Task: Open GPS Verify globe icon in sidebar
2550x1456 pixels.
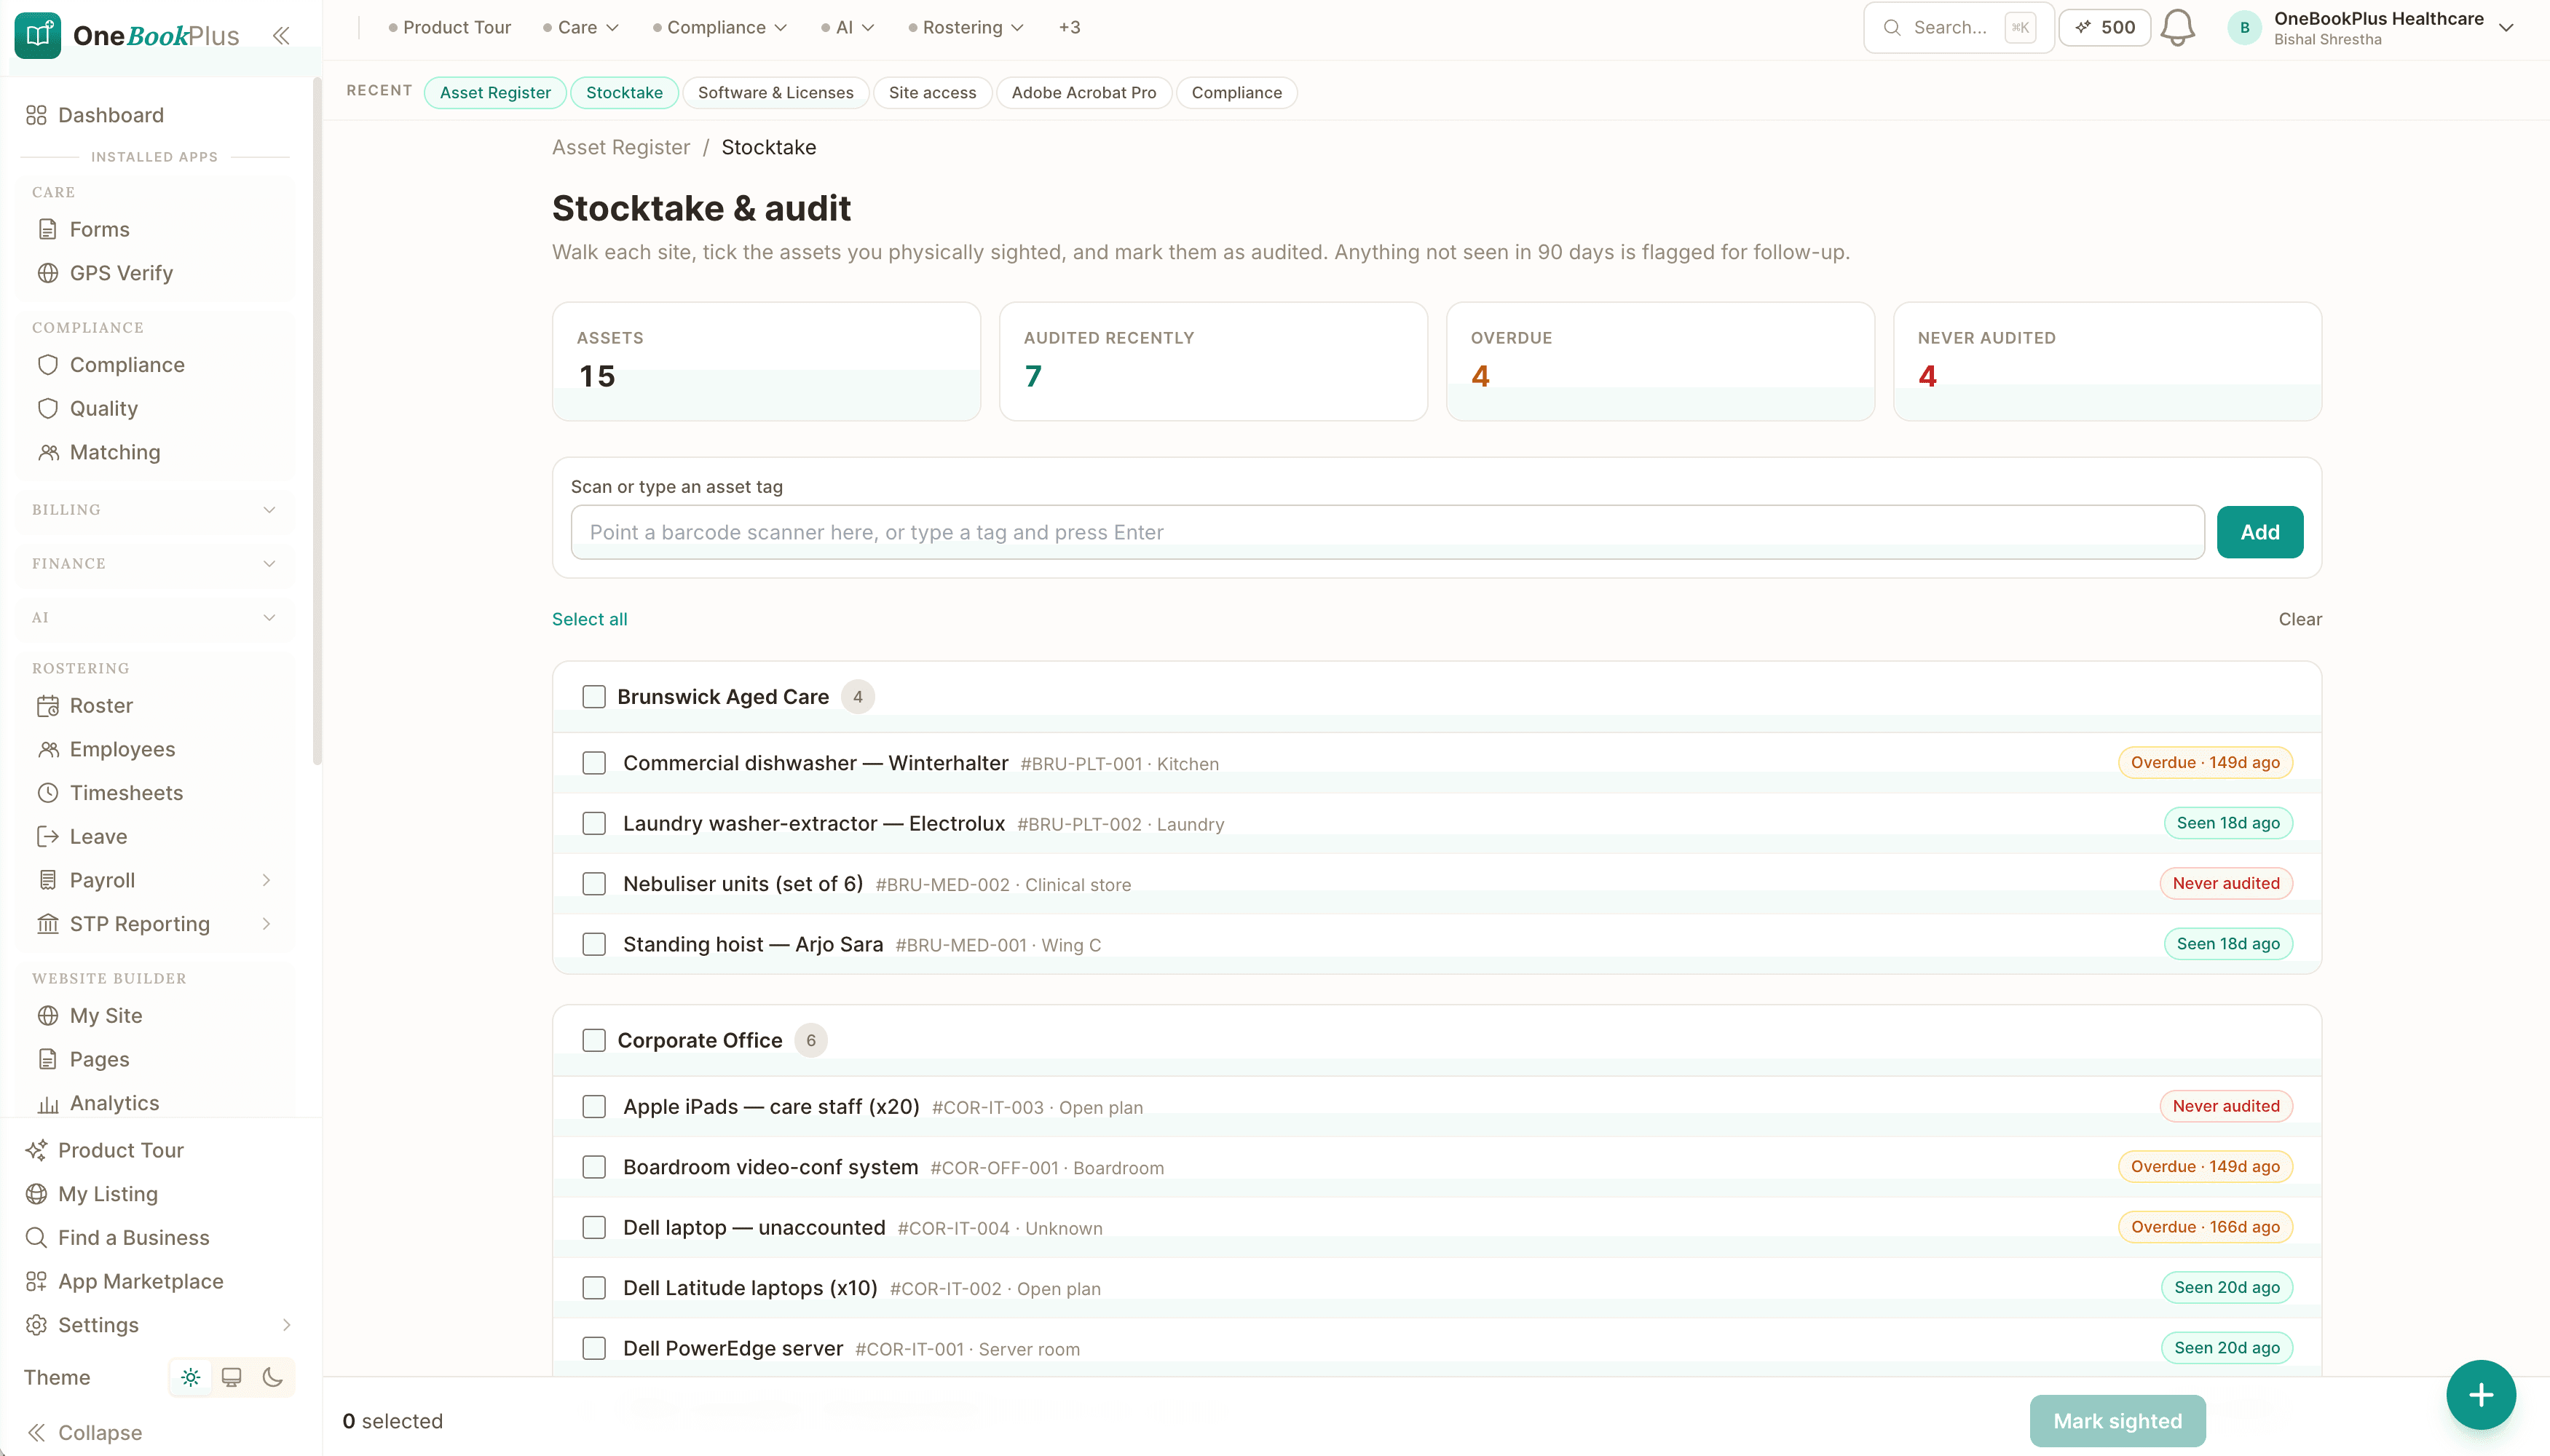Action: [x=48, y=273]
